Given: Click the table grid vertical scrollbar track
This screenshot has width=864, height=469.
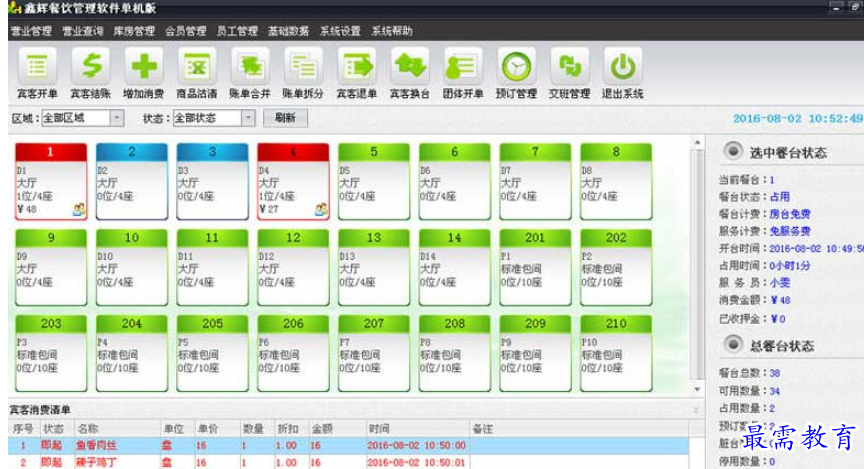Looking at the screenshot, I should point(698,266).
